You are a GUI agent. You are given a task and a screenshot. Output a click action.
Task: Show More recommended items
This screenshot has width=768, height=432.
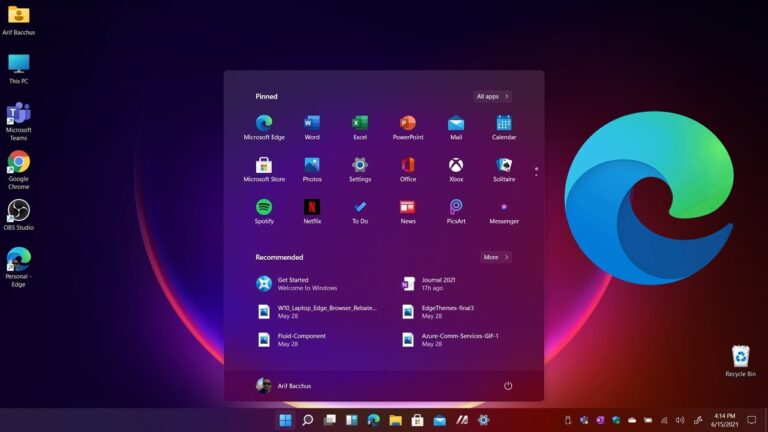[x=496, y=257]
